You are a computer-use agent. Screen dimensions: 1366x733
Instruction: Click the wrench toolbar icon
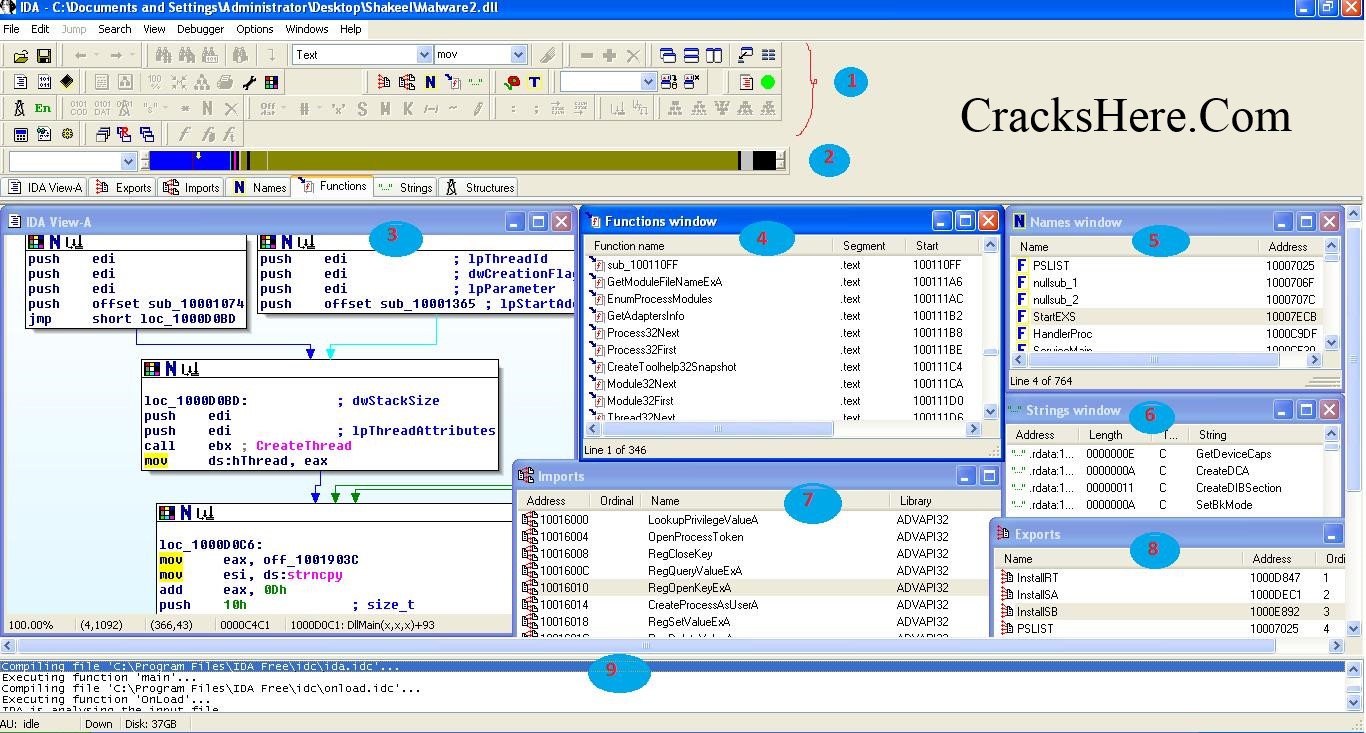pyautogui.click(x=249, y=82)
